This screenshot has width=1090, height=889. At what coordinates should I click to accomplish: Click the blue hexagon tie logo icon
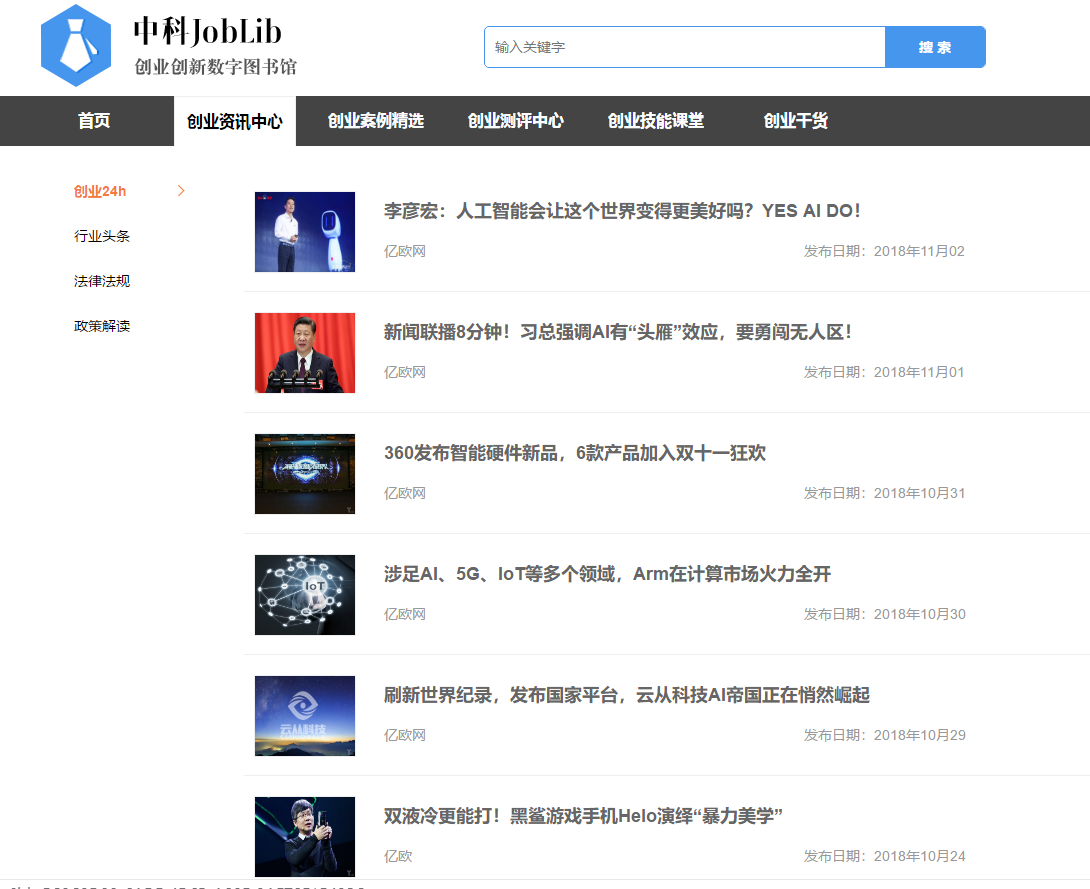76,46
